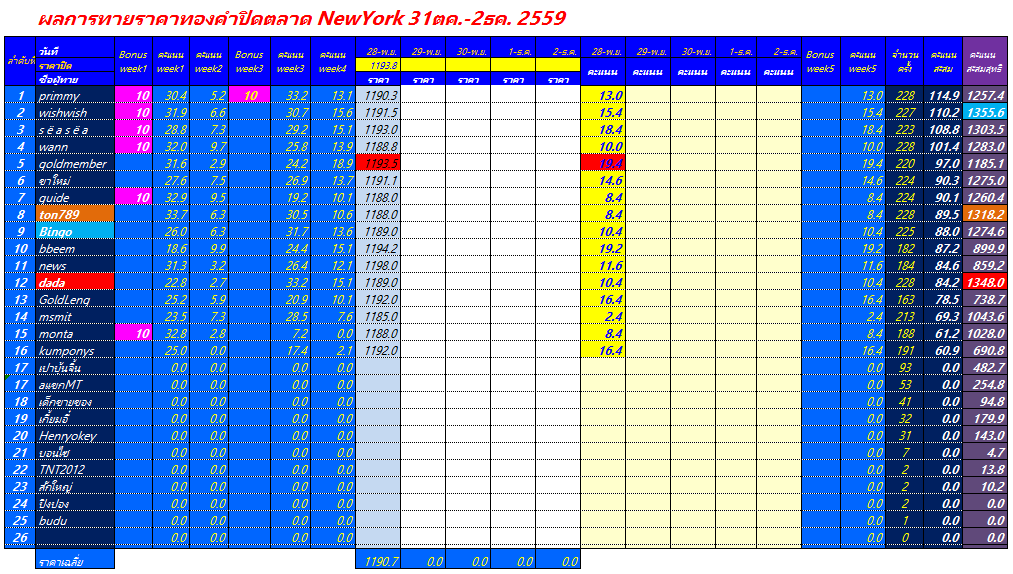This screenshot has height=574, width=1013.
Task: Click the red net score cell 1348.0
Action: click(x=985, y=282)
